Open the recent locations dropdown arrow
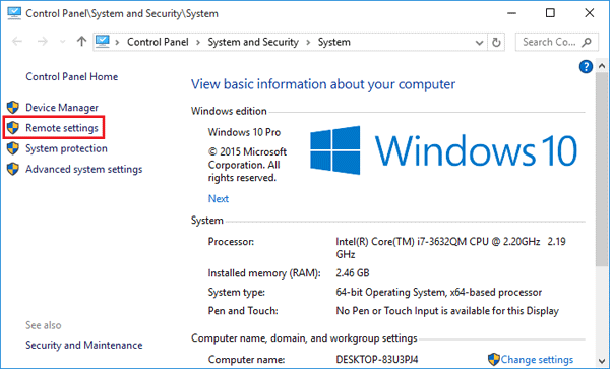This screenshot has width=610, height=369. point(62,42)
